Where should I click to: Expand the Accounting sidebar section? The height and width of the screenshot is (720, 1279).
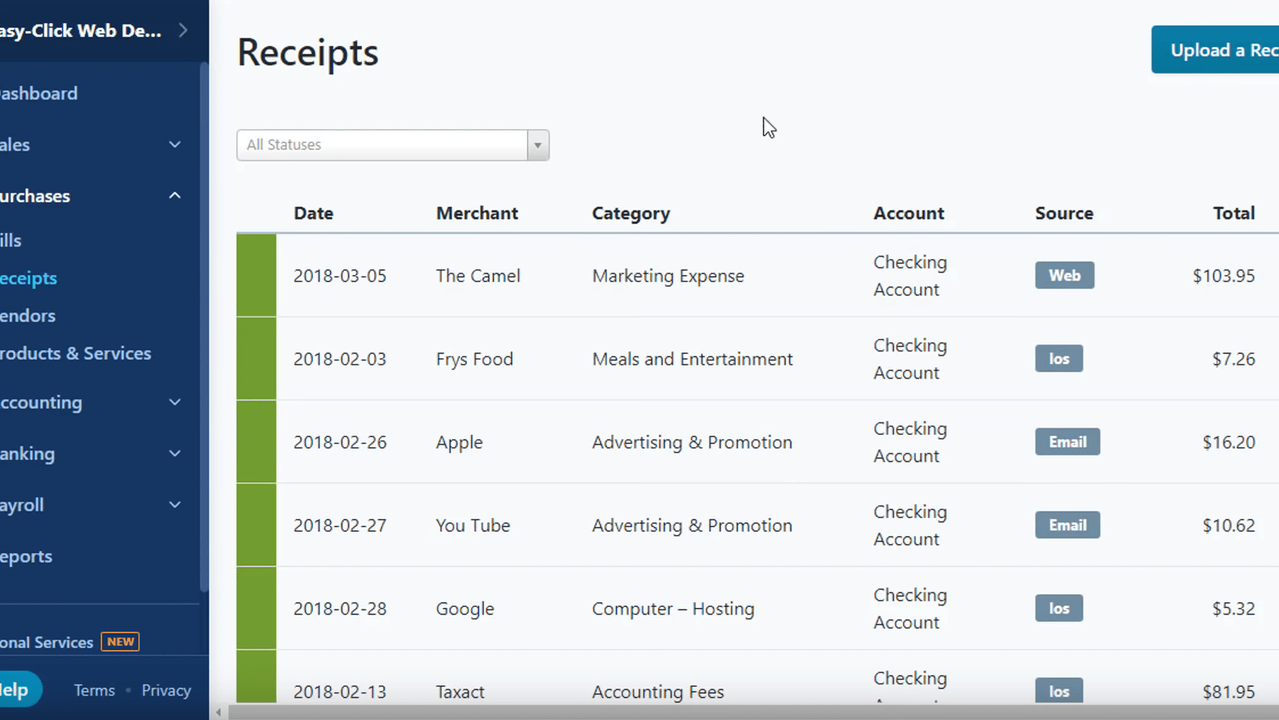pyautogui.click(x=174, y=402)
